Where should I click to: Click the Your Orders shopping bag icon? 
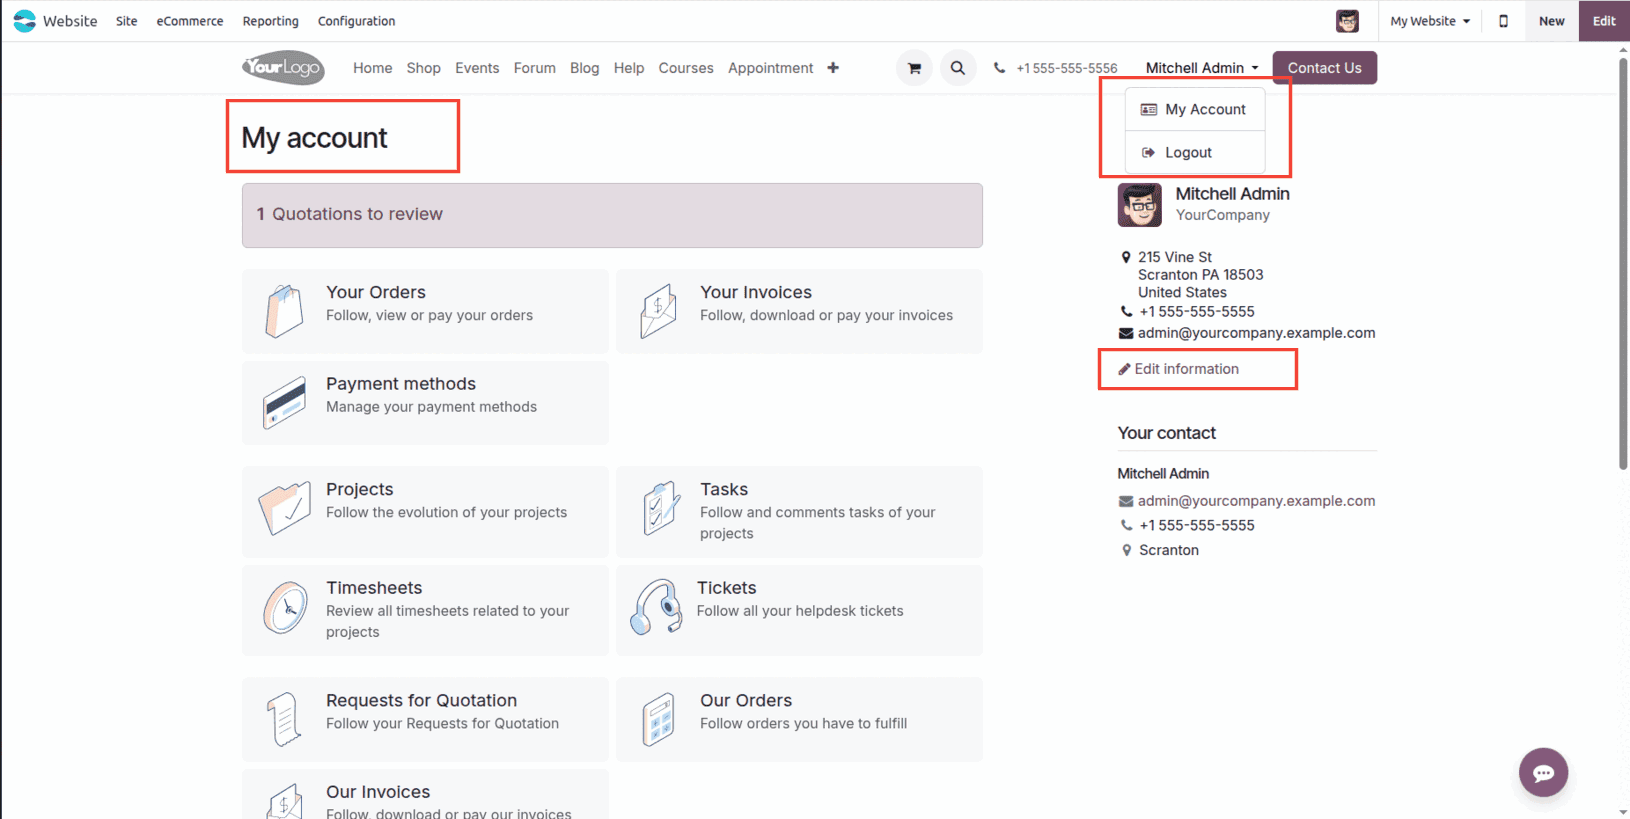click(285, 310)
